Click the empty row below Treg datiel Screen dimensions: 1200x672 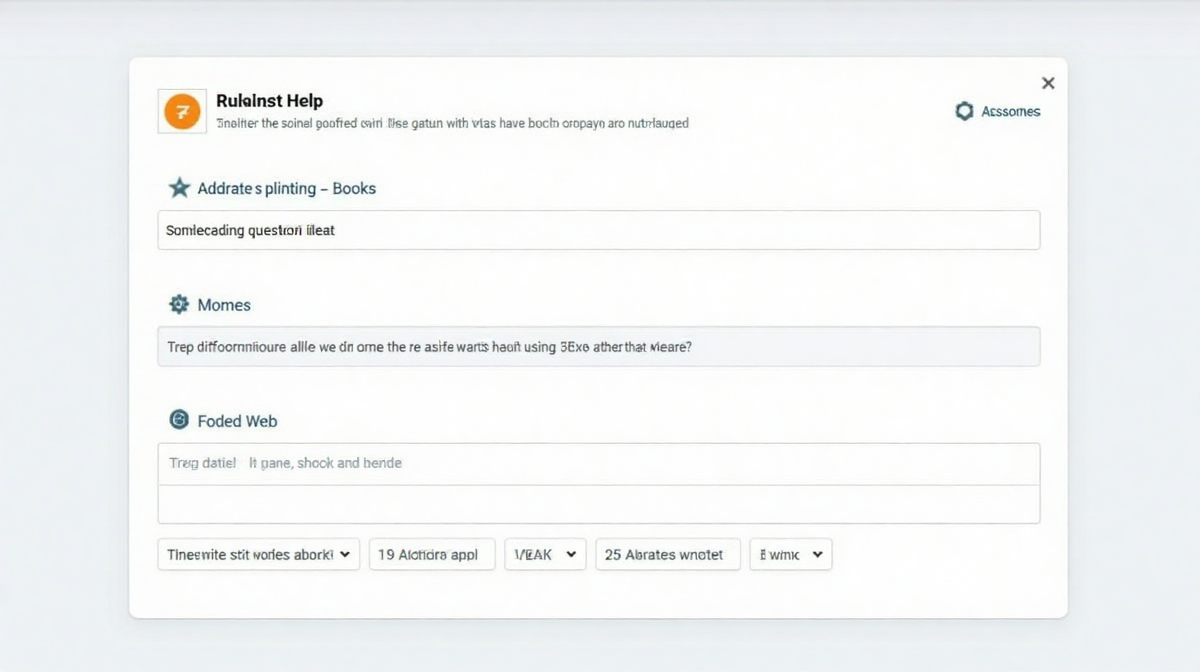coord(598,504)
